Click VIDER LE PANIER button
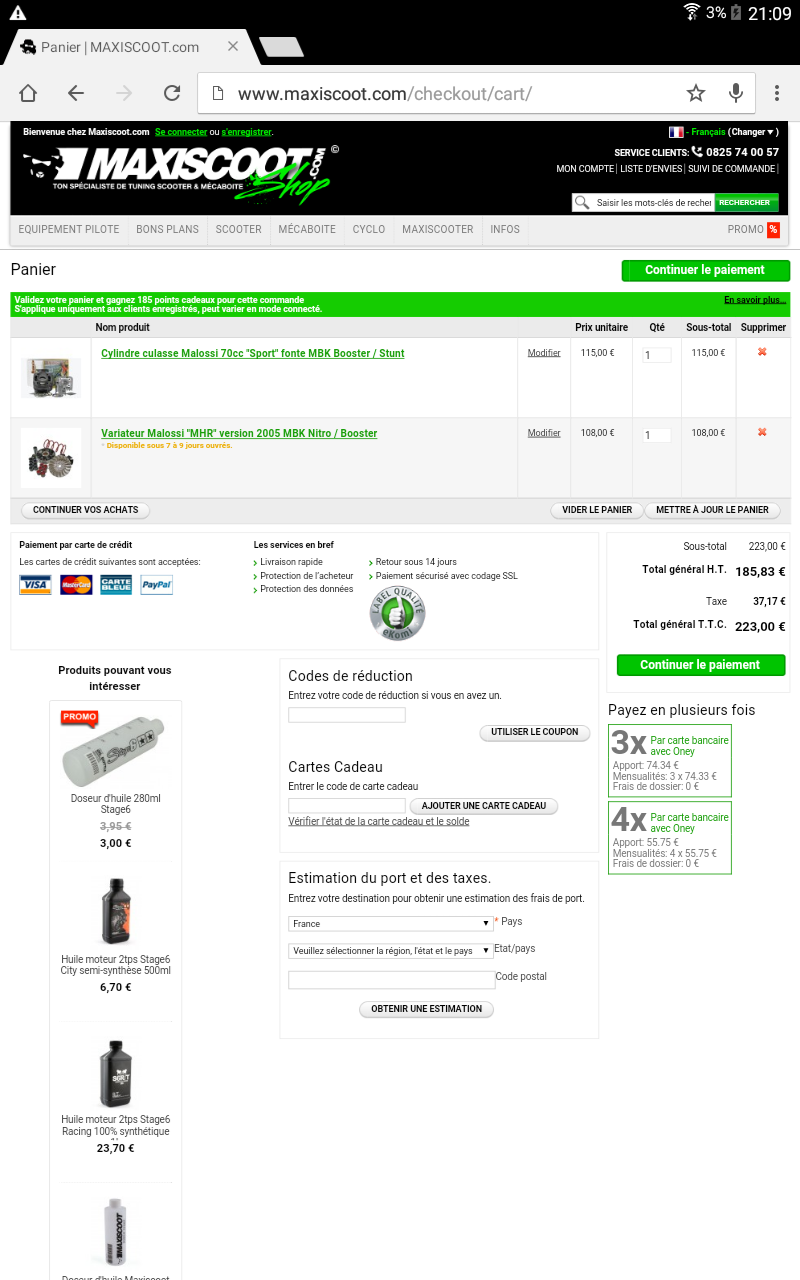800x1280 pixels. click(x=597, y=510)
